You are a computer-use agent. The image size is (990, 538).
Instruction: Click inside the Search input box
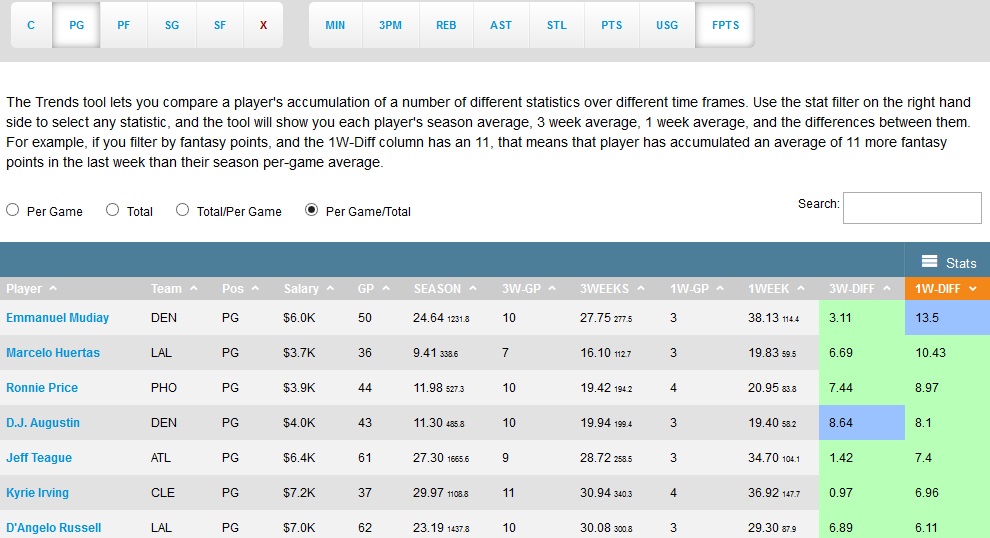point(912,208)
